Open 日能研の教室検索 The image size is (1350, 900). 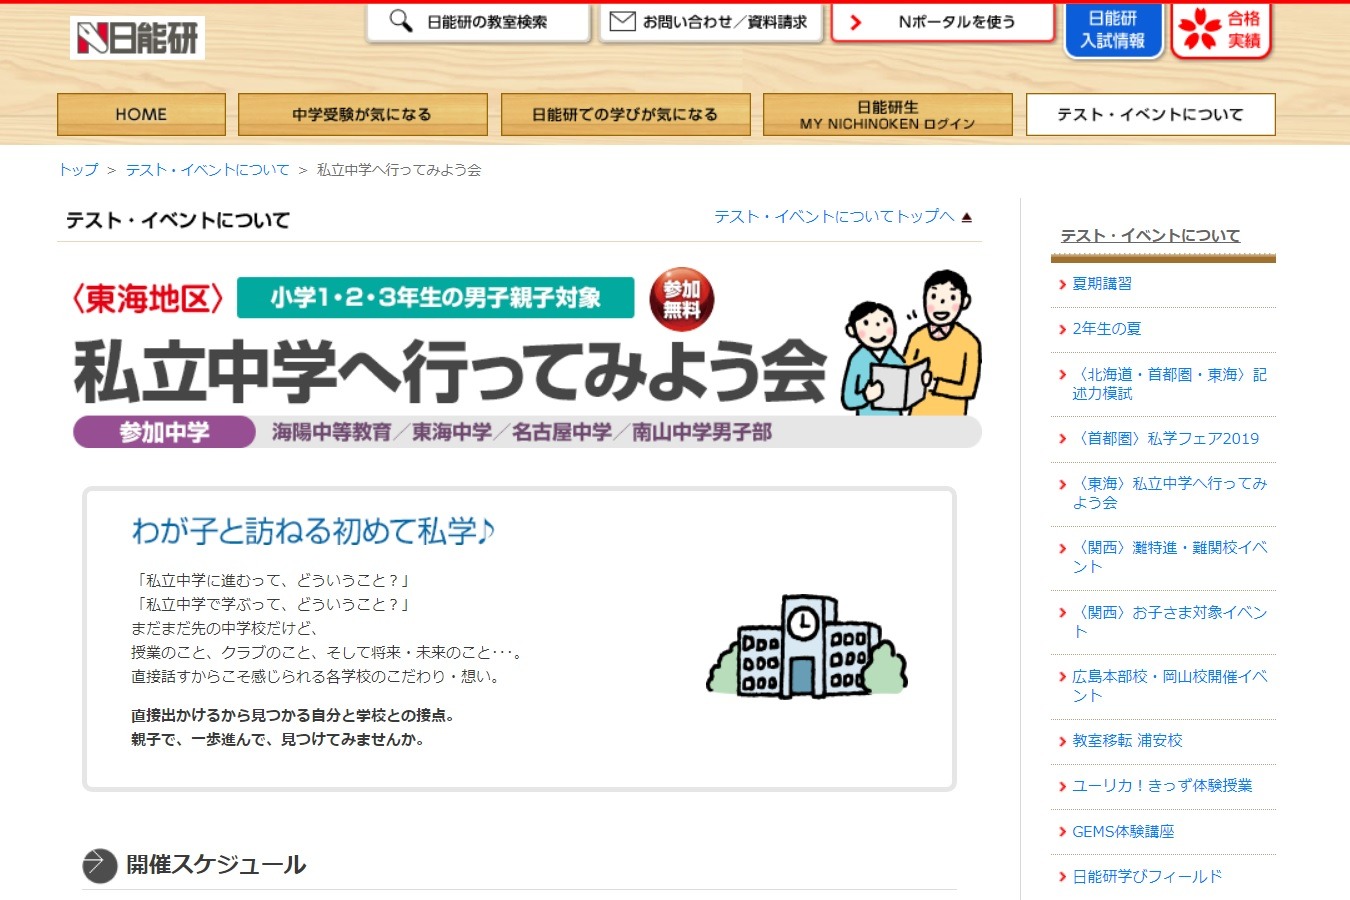tap(478, 22)
